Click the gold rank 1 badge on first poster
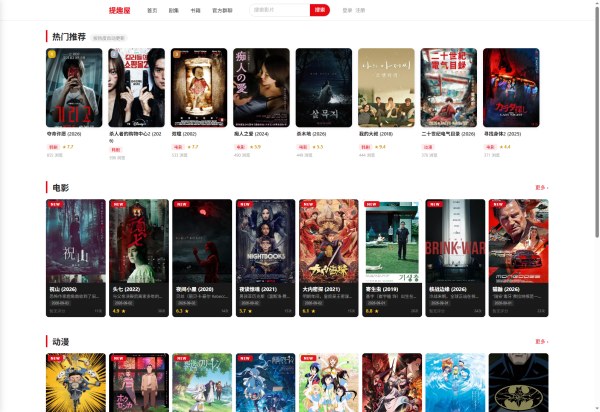Screen dimensions: 600x412 coord(52,54)
